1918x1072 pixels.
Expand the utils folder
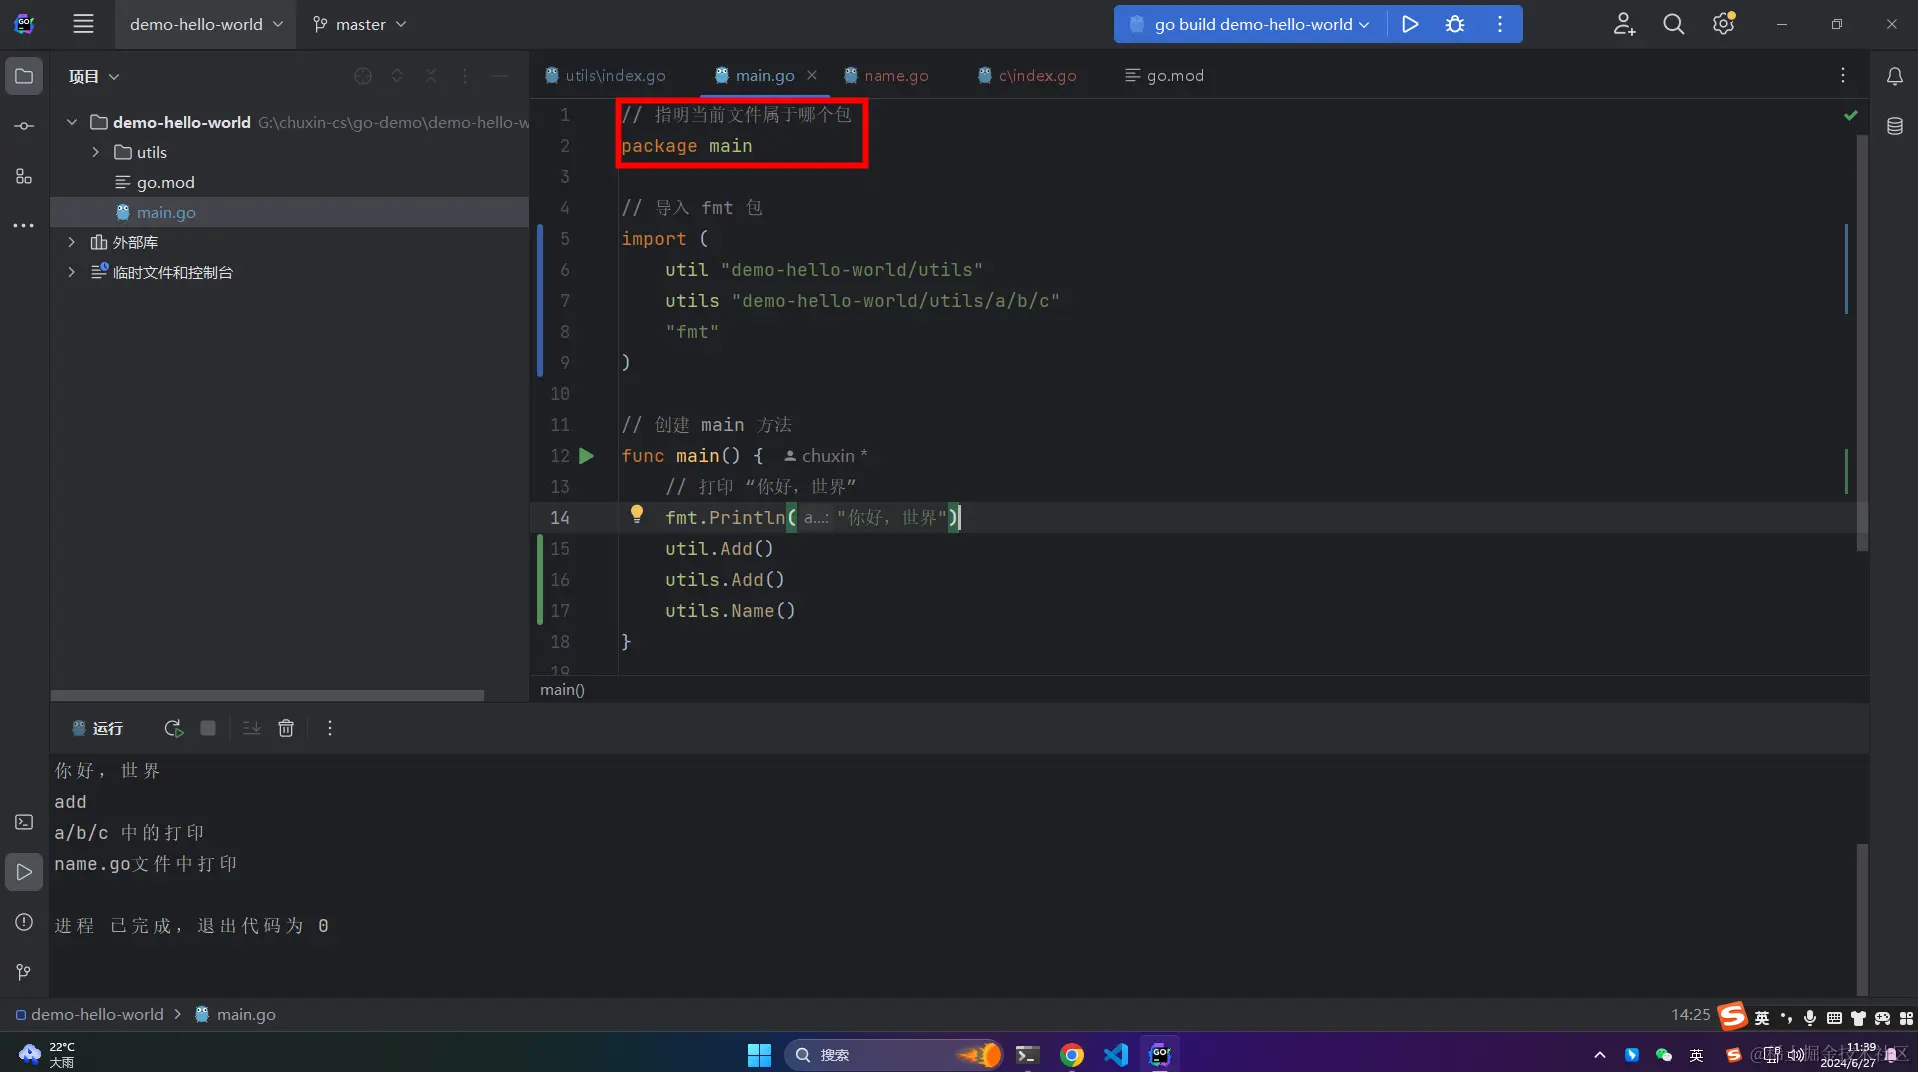coord(96,152)
